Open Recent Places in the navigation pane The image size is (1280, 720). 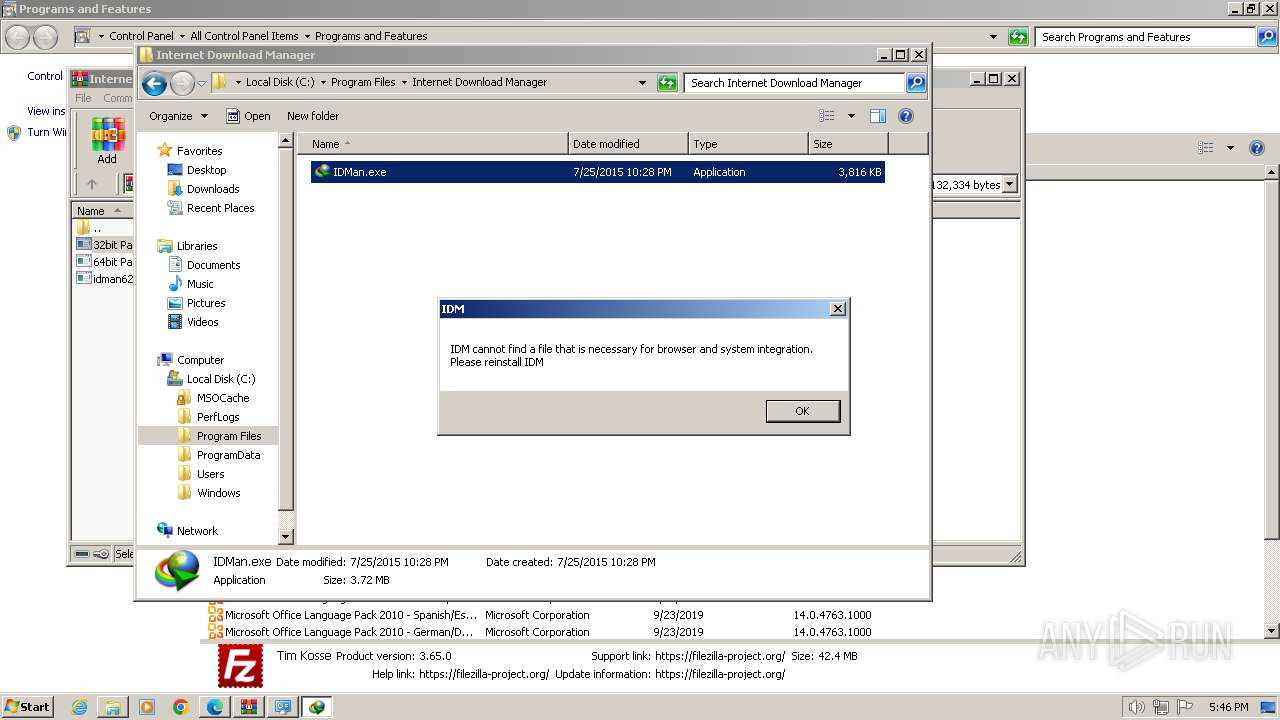coord(220,208)
